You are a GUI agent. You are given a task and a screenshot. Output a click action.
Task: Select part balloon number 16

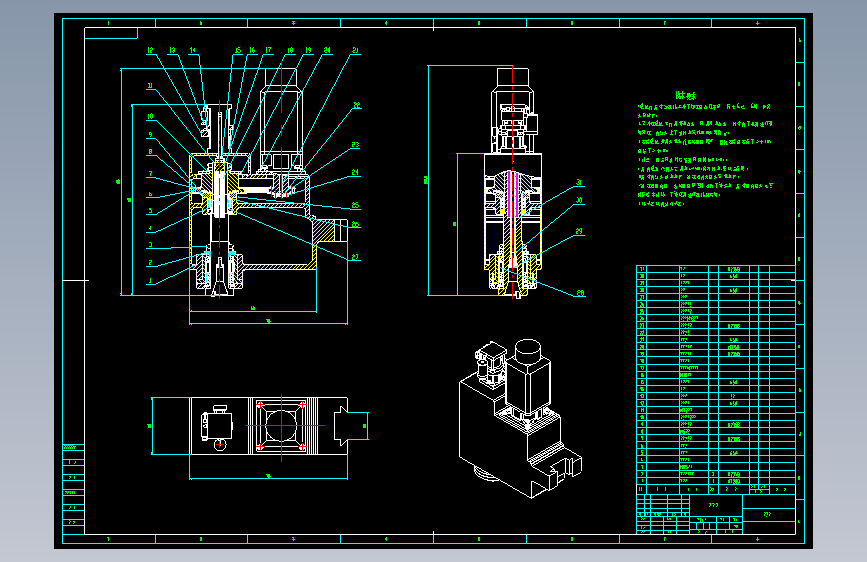[252, 50]
